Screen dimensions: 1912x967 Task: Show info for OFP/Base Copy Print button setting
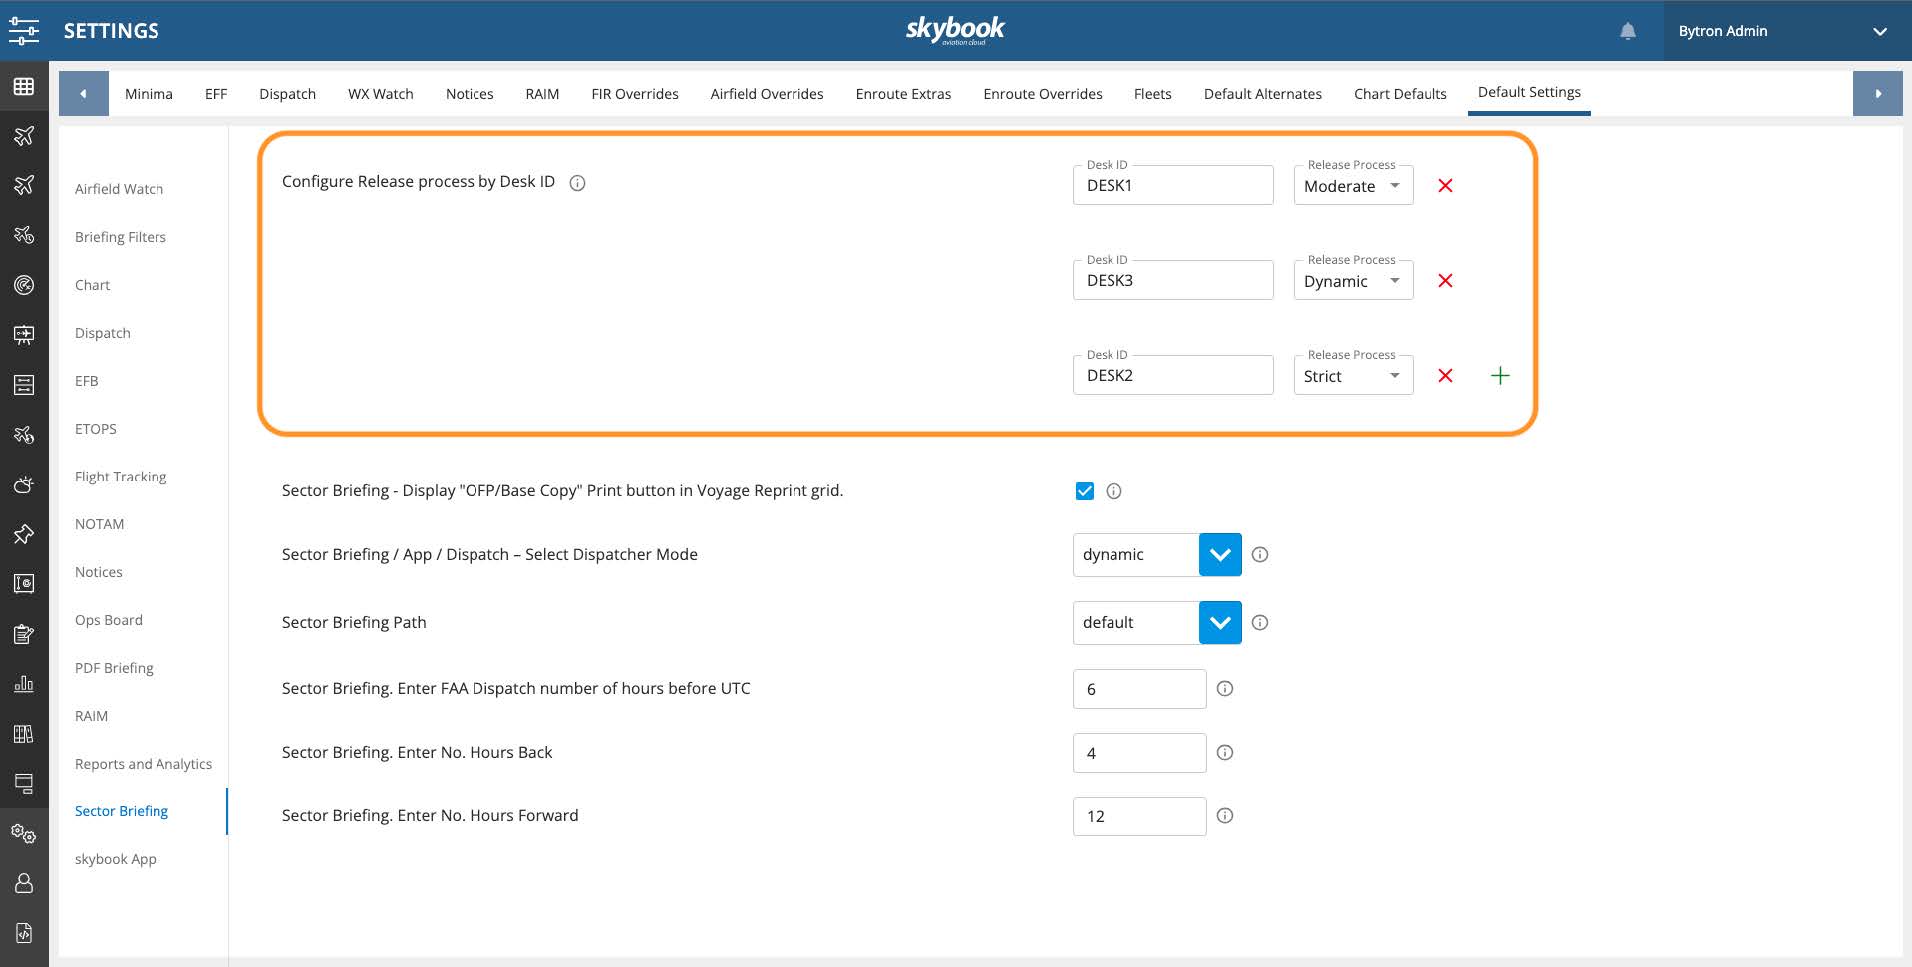(1114, 491)
